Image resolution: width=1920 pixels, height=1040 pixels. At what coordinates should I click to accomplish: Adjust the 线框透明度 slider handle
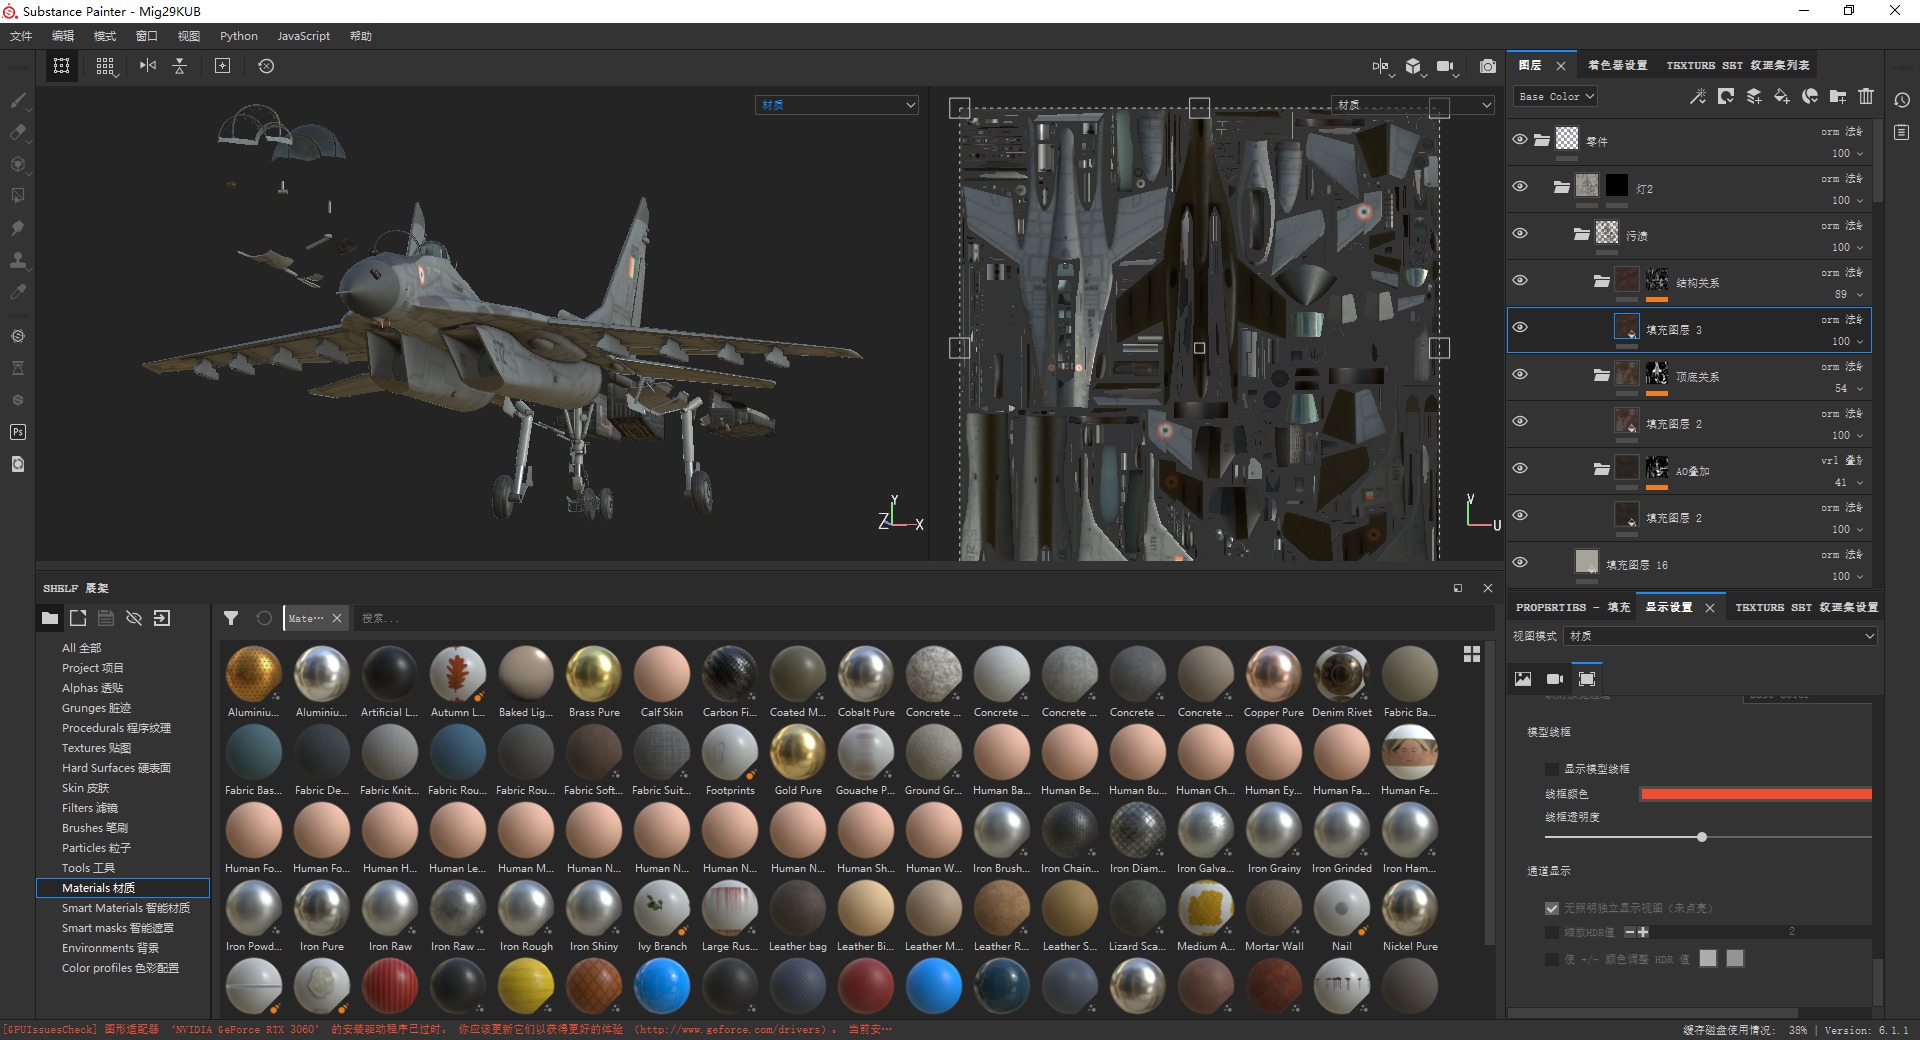pyautogui.click(x=1702, y=837)
